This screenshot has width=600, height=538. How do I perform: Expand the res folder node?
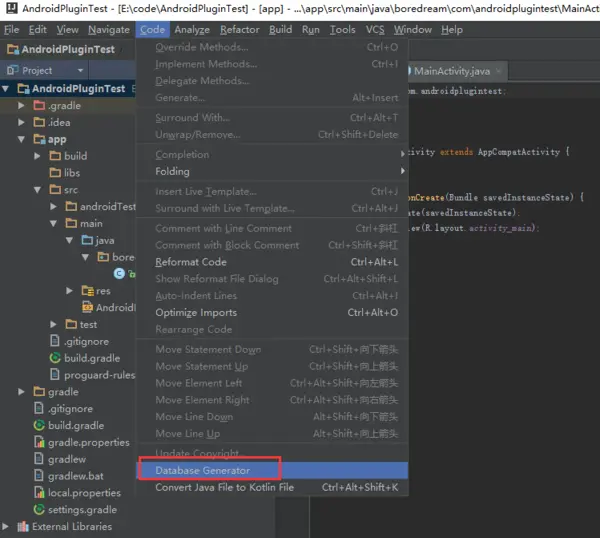coord(70,290)
